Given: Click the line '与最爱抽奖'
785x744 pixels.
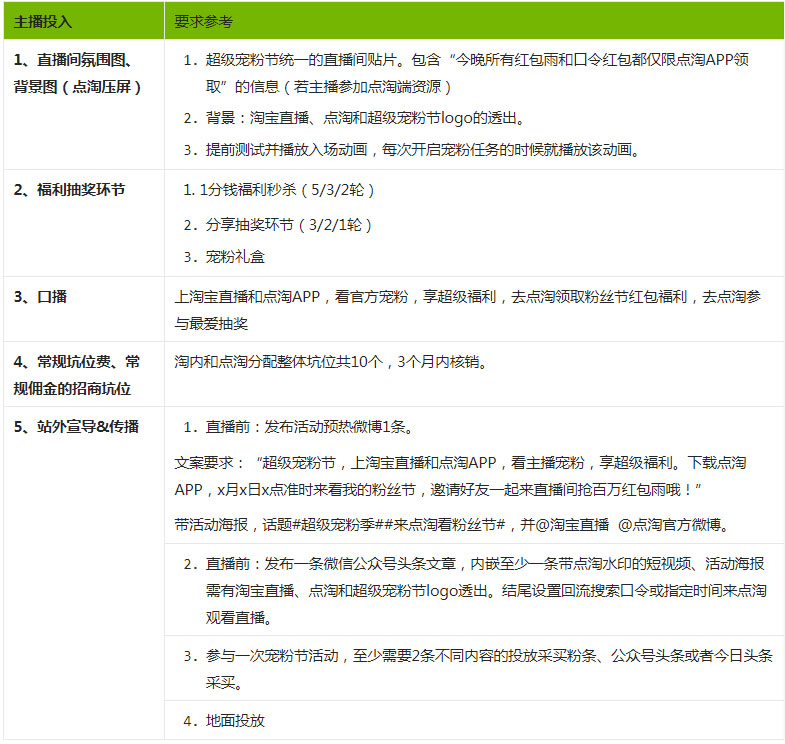Looking at the screenshot, I should coord(211,323).
